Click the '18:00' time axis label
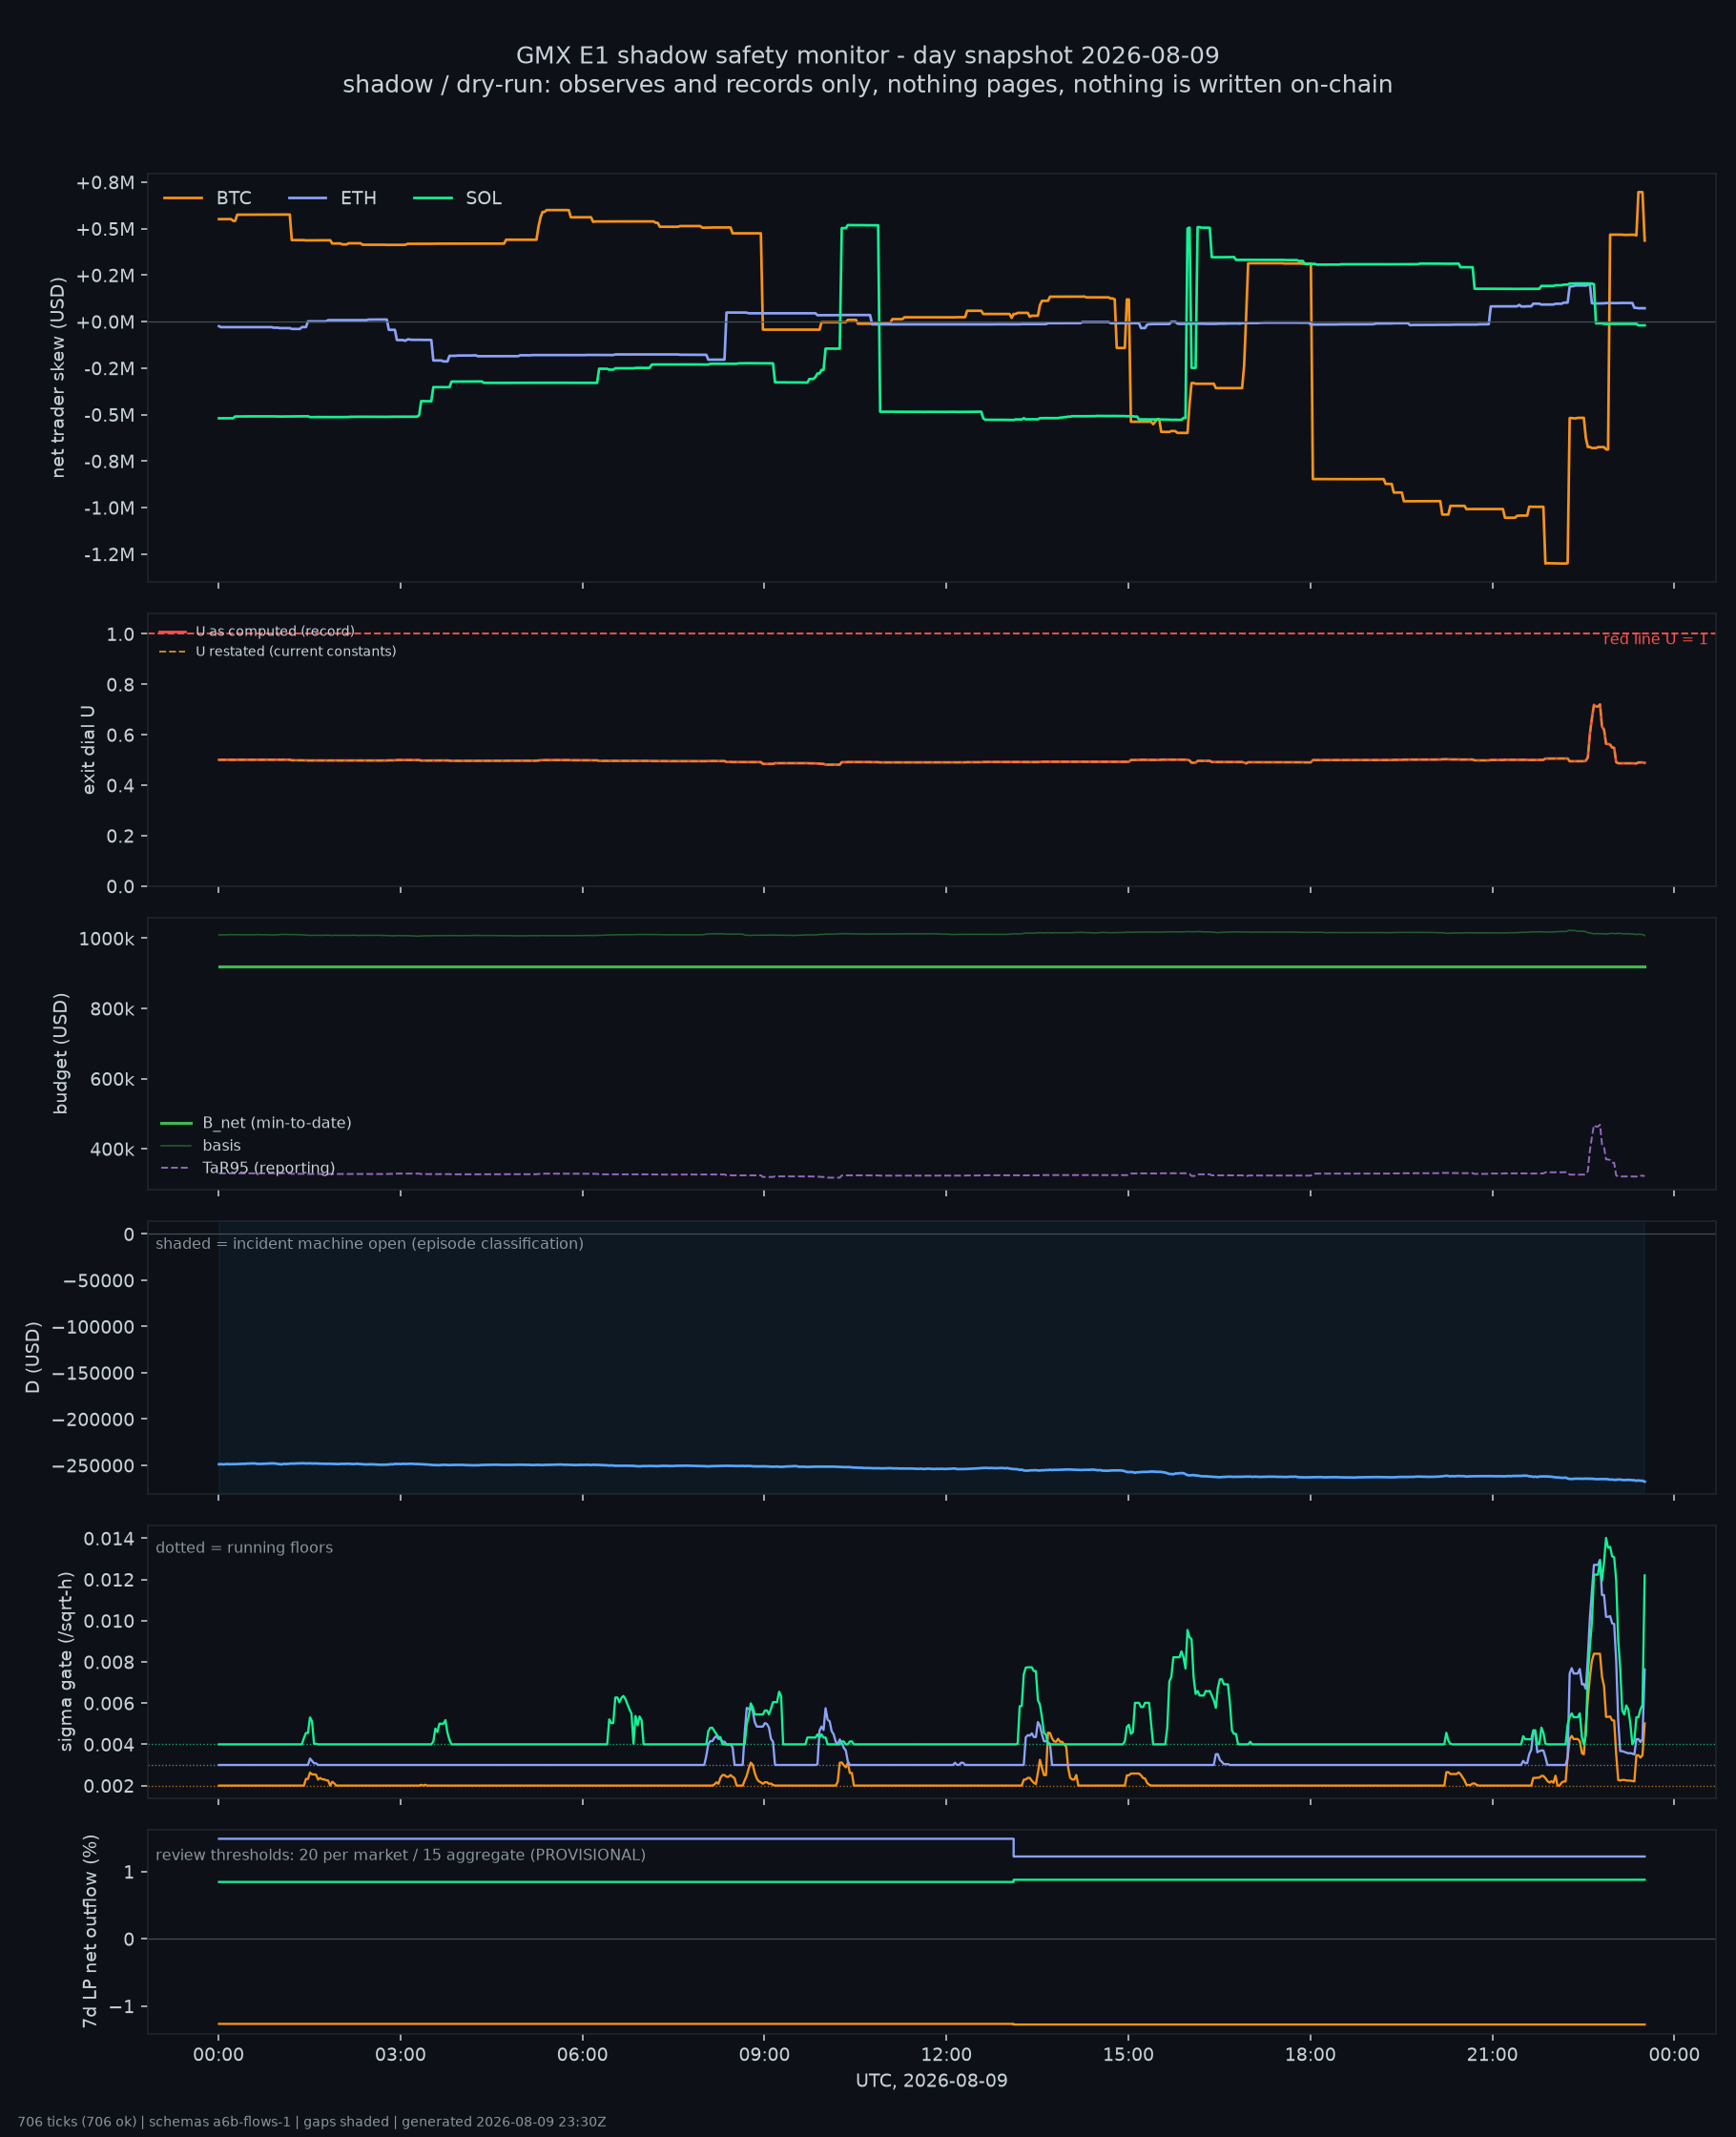This screenshot has width=1736, height=2137. 1310,2055
